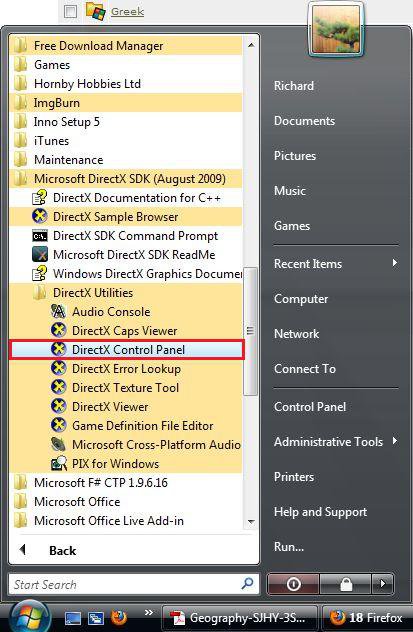Expand the Recent Items submenu arrow

click(395, 263)
